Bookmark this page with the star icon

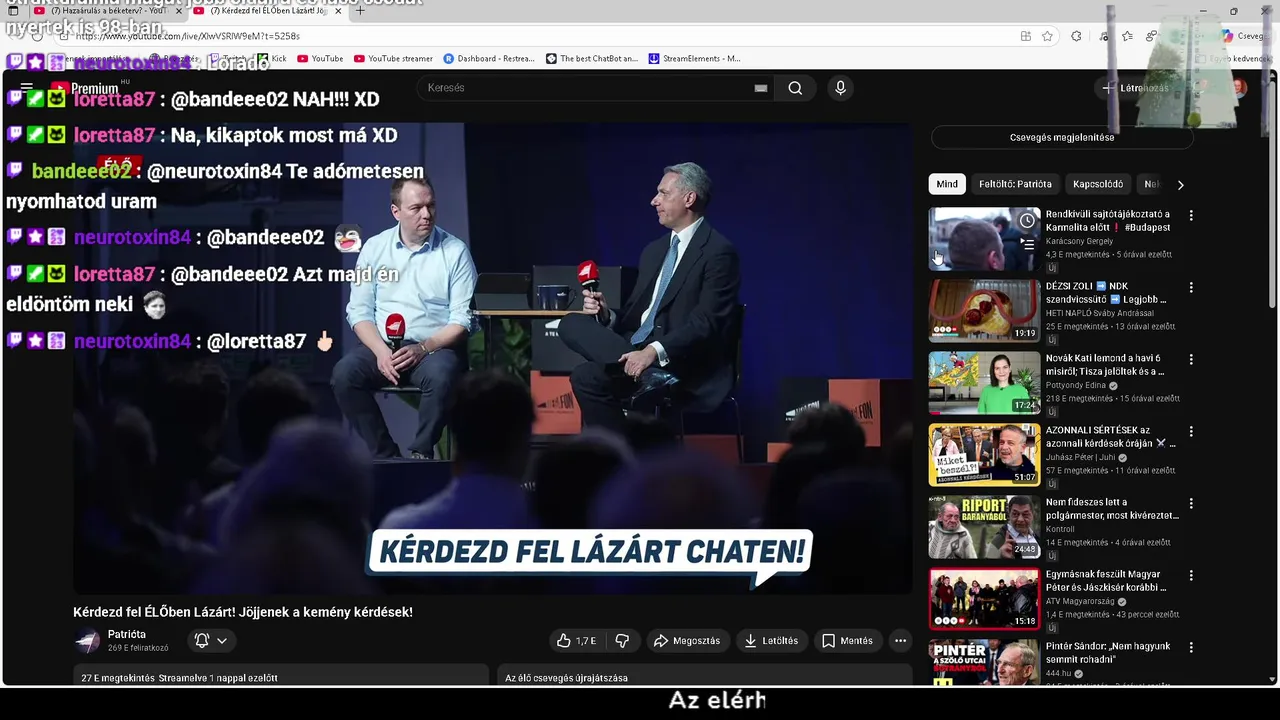[x=1047, y=36]
